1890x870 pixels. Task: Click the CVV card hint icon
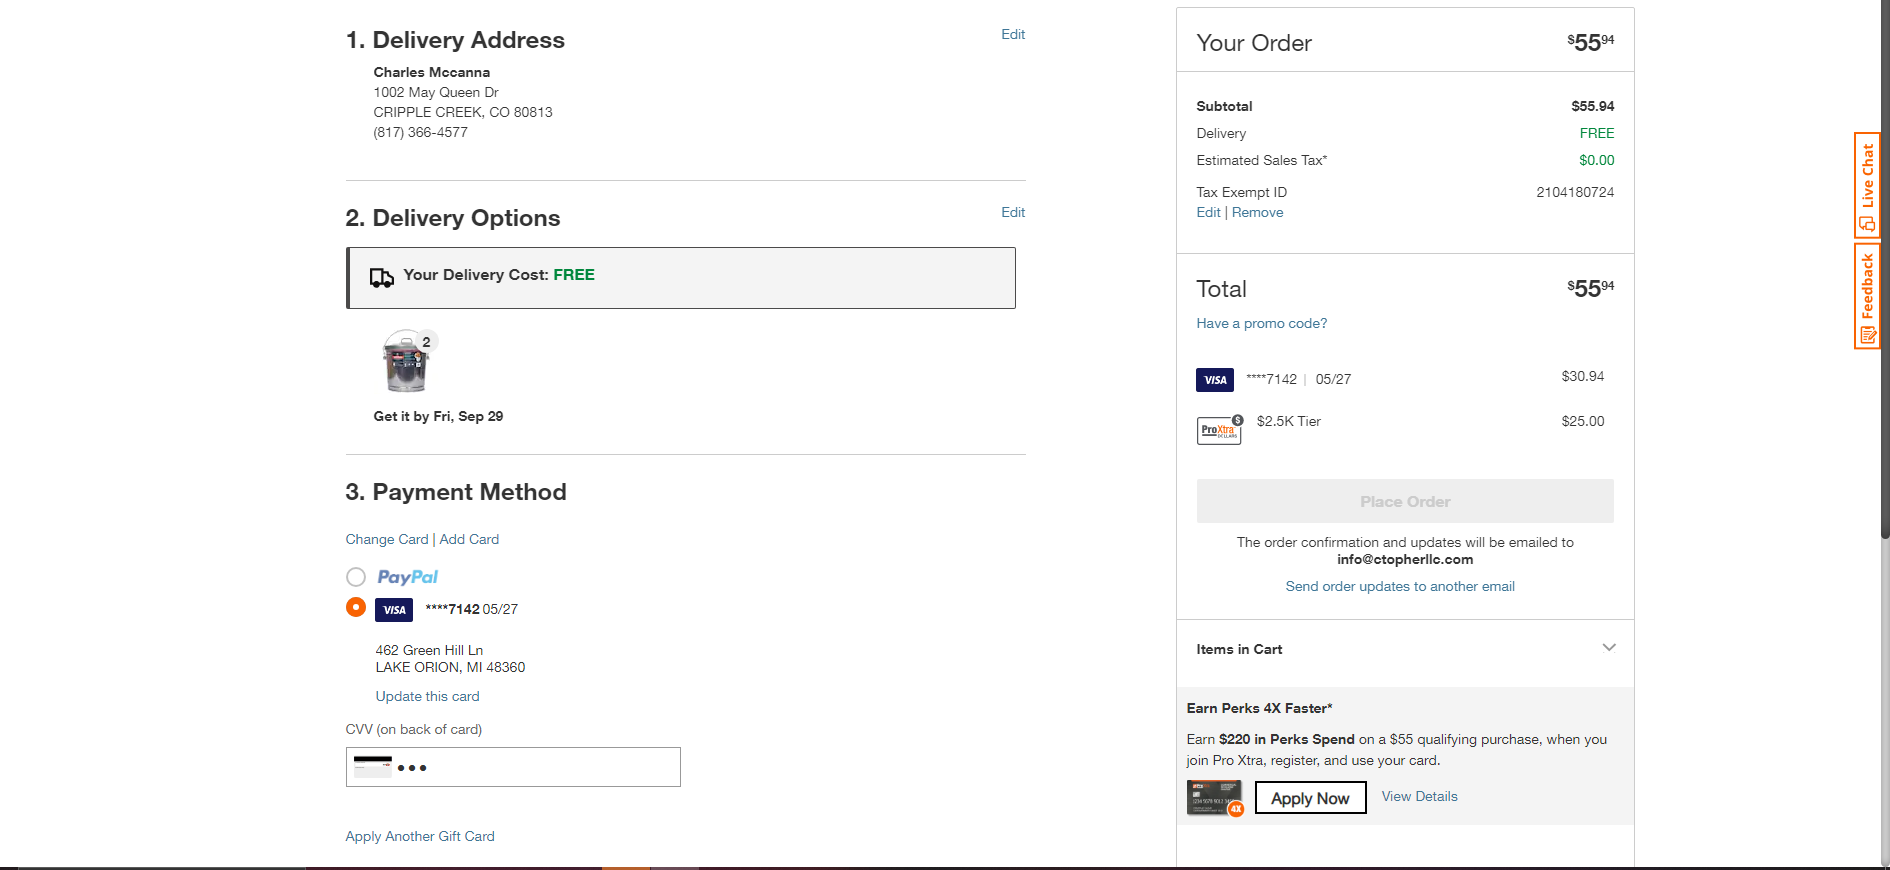click(x=373, y=767)
